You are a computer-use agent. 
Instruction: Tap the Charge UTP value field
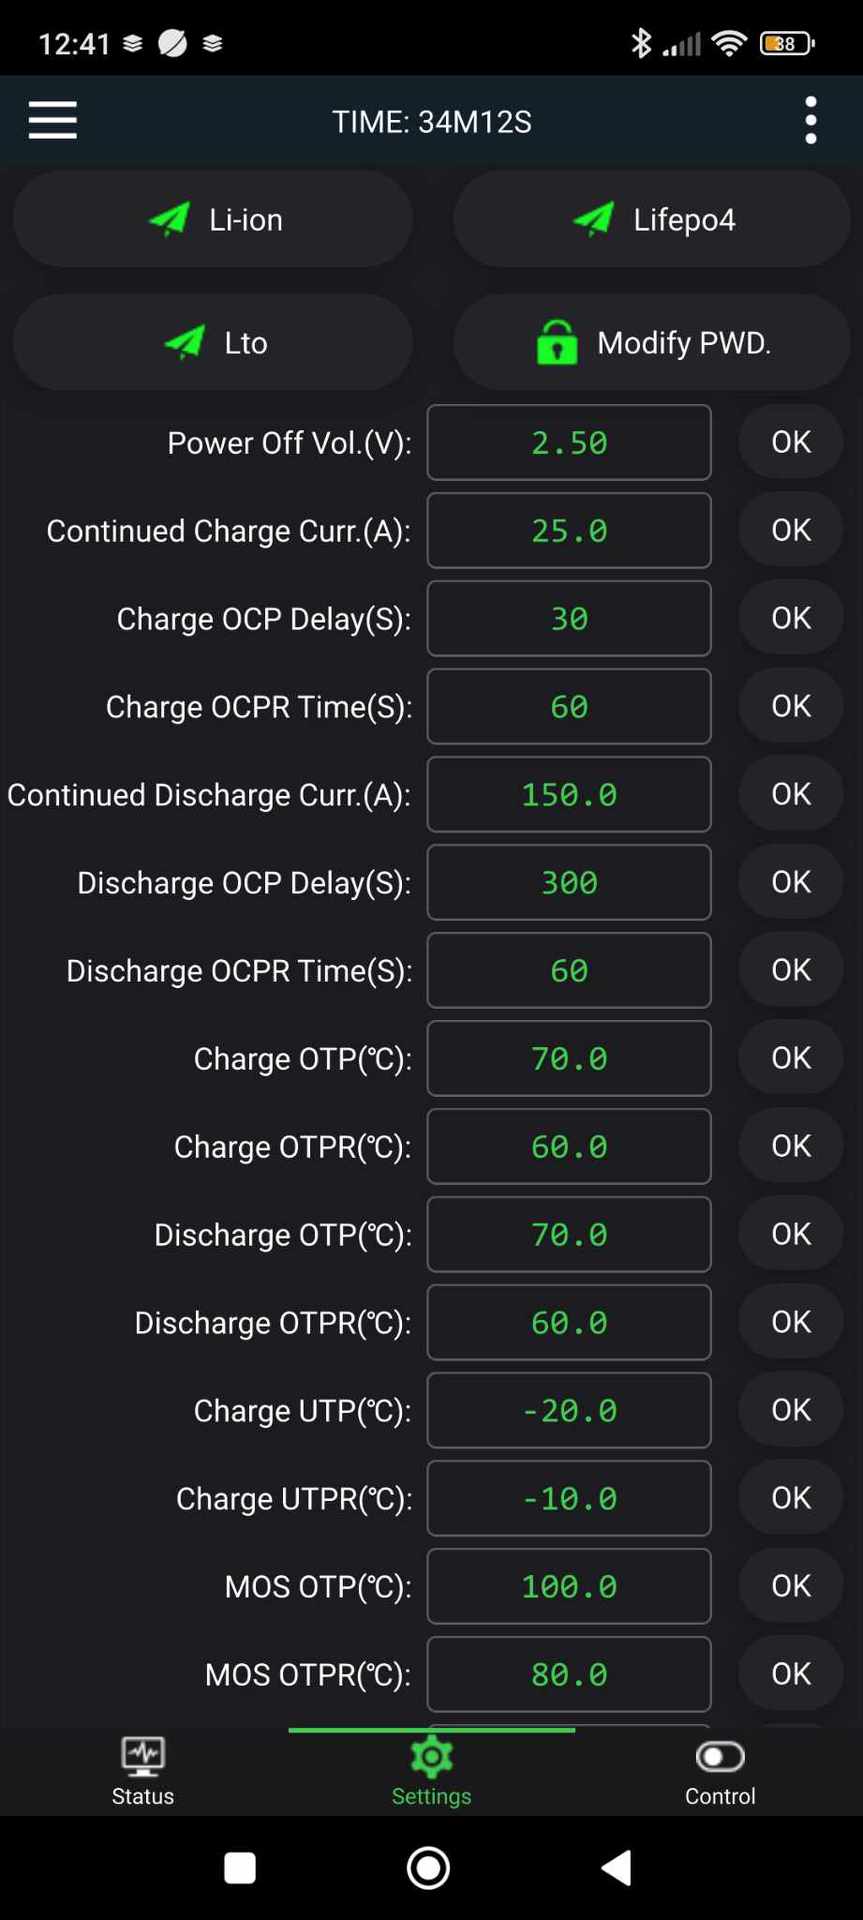point(569,1410)
